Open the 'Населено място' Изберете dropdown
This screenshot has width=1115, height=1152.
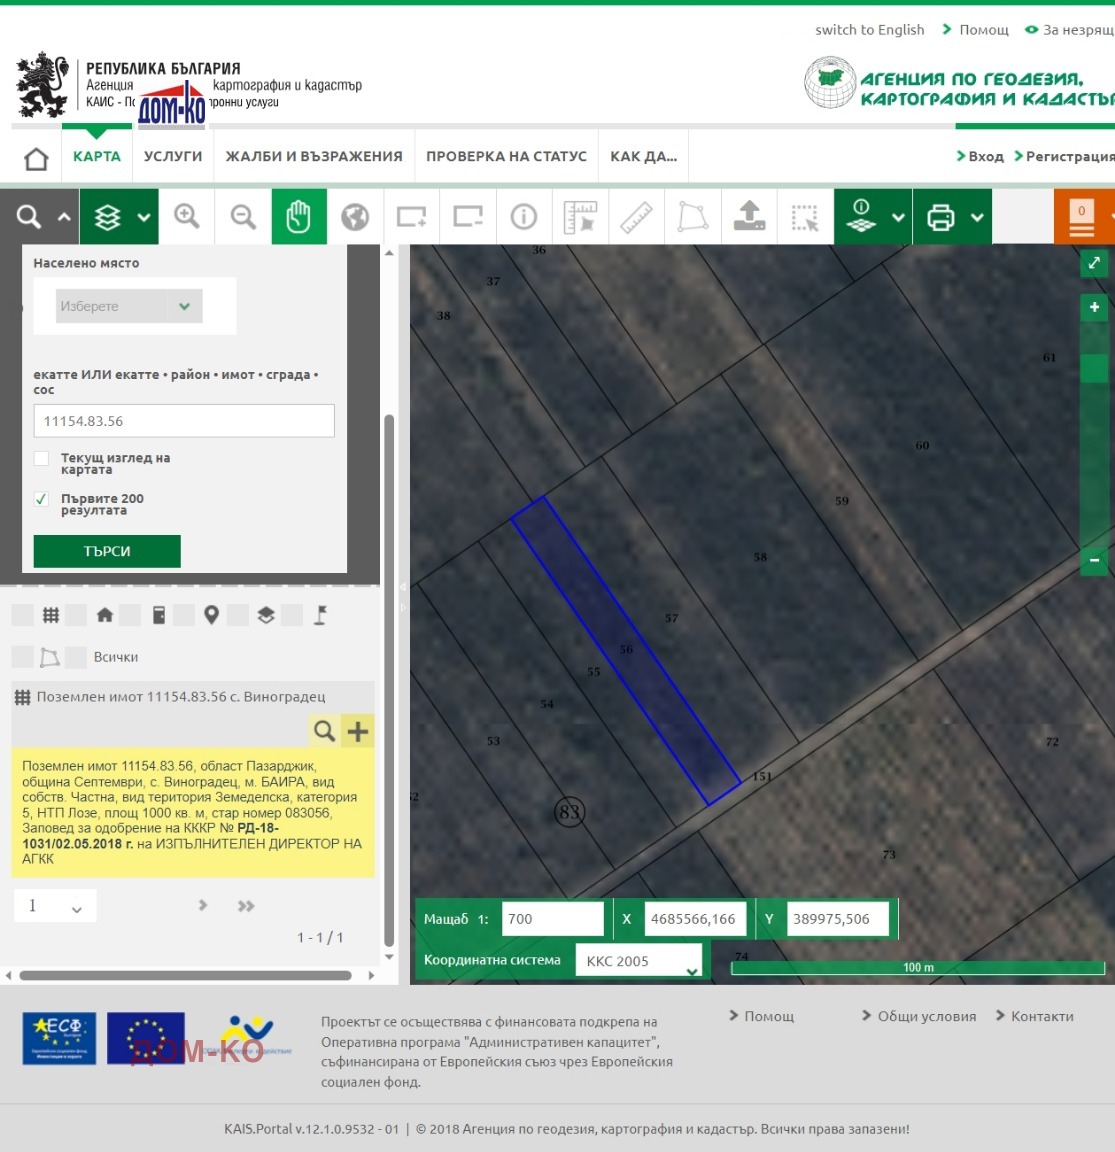(129, 306)
